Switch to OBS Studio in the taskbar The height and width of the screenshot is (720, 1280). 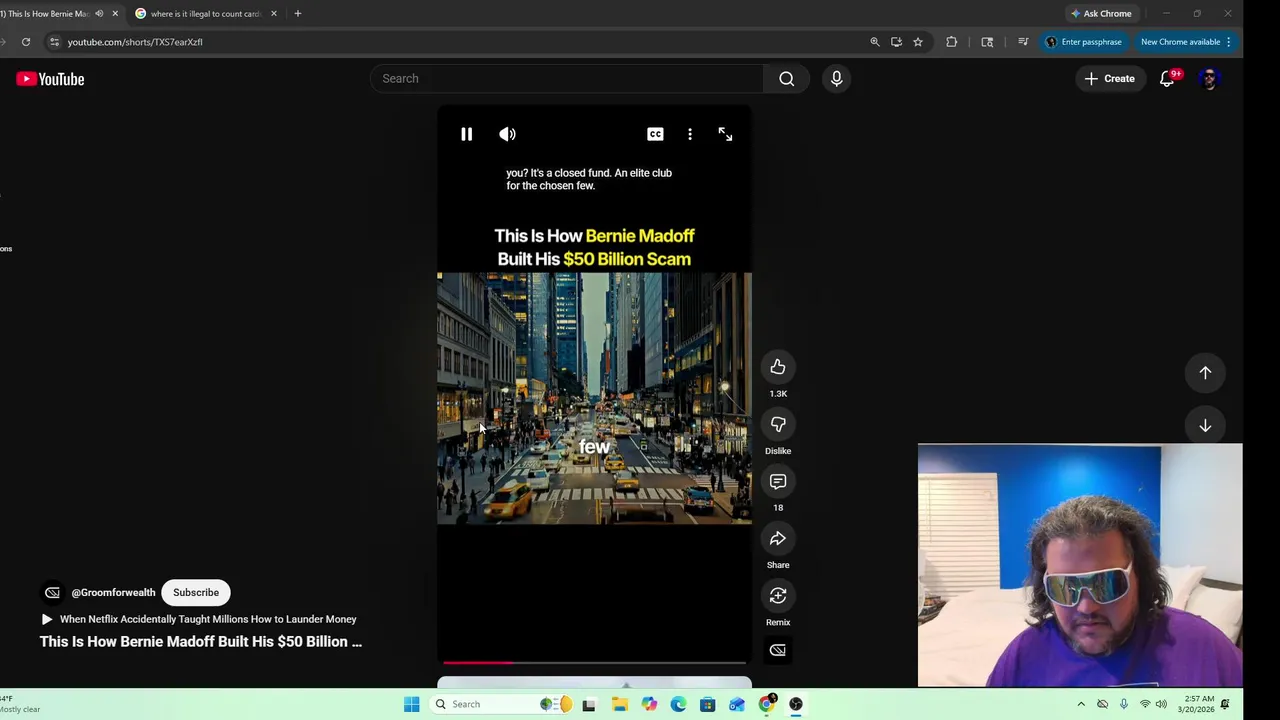click(795, 704)
